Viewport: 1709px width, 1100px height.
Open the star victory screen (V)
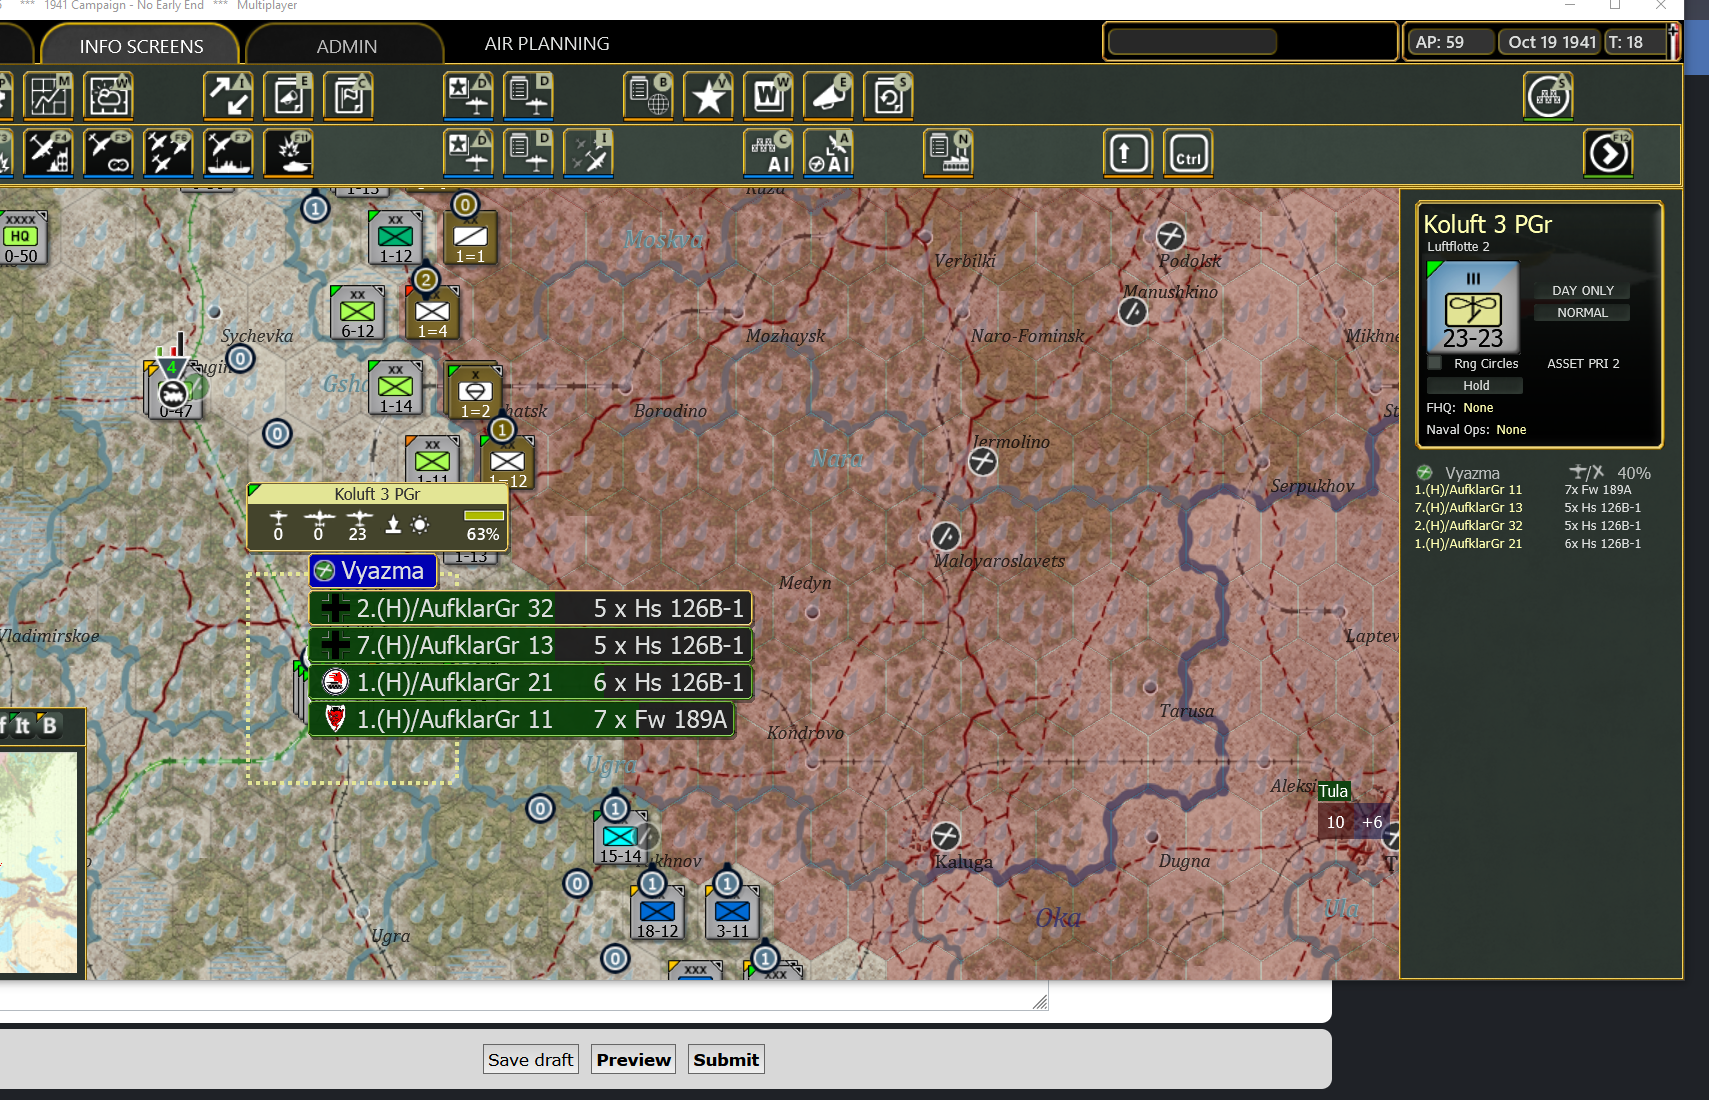708,96
